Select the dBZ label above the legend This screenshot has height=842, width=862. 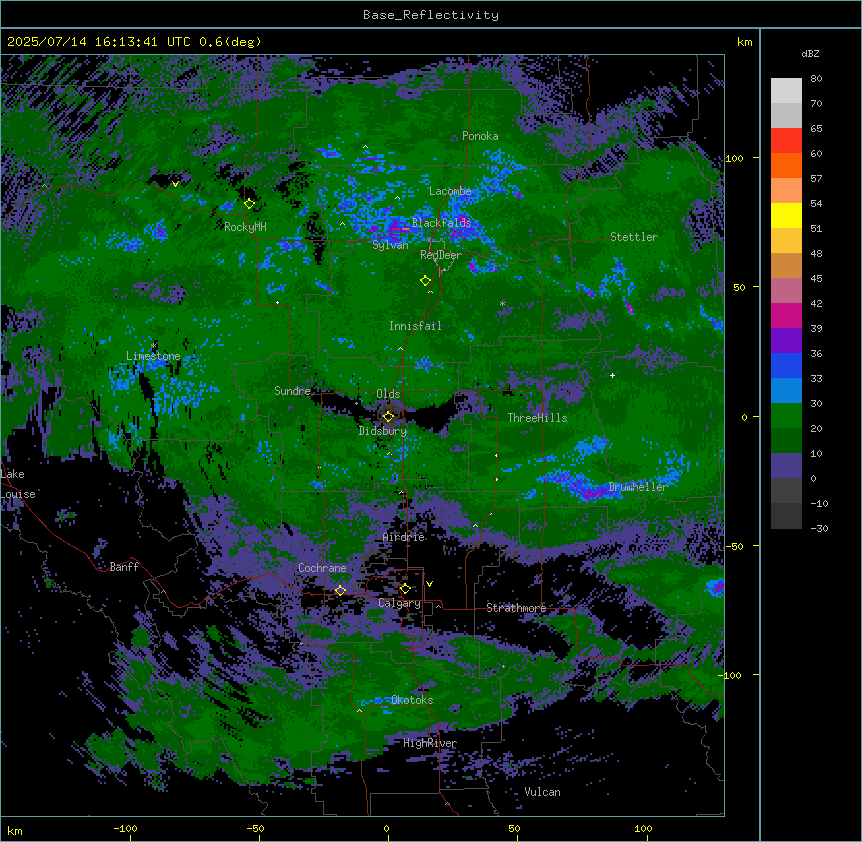coord(810,54)
